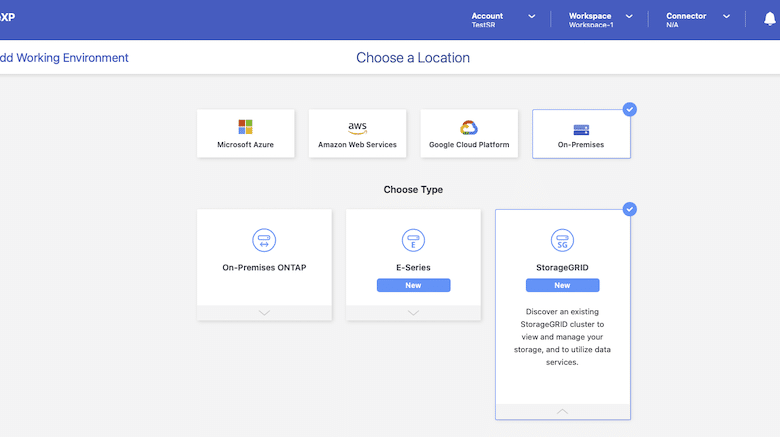Click the StorageGRID description text
The image size is (780, 437).
pyautogui.click(x=562, y=337)
